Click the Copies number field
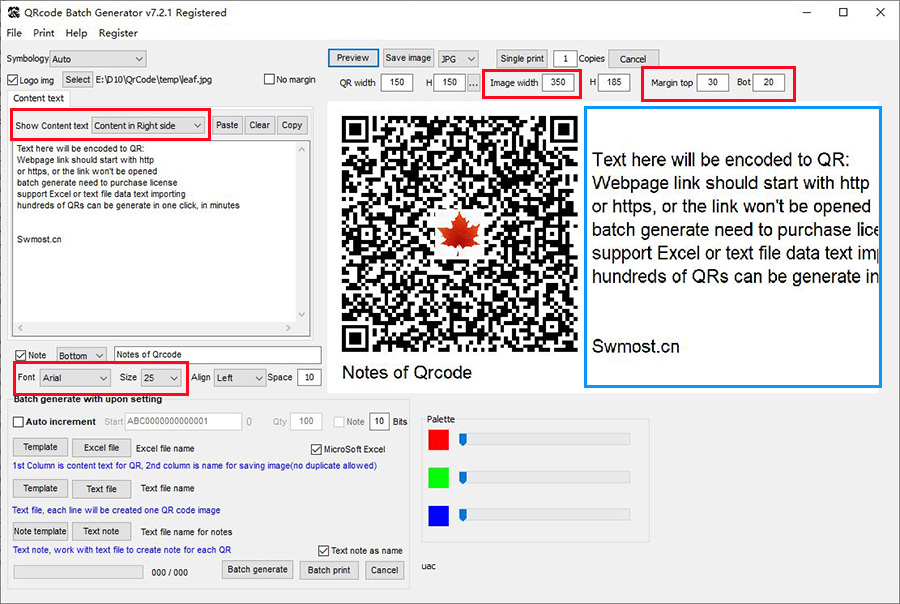The width and height of the screenshot is (900, 604). pos(565,59)
